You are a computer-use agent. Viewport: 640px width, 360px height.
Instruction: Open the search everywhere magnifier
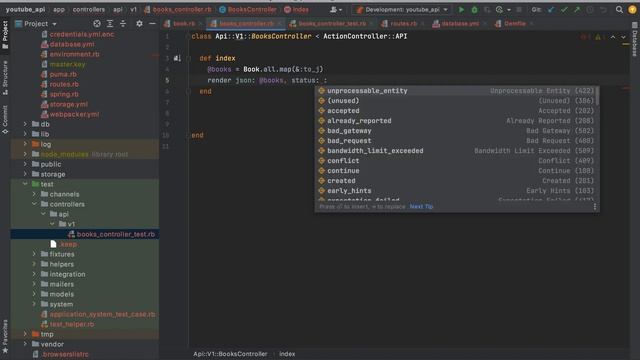click(619, 9)
